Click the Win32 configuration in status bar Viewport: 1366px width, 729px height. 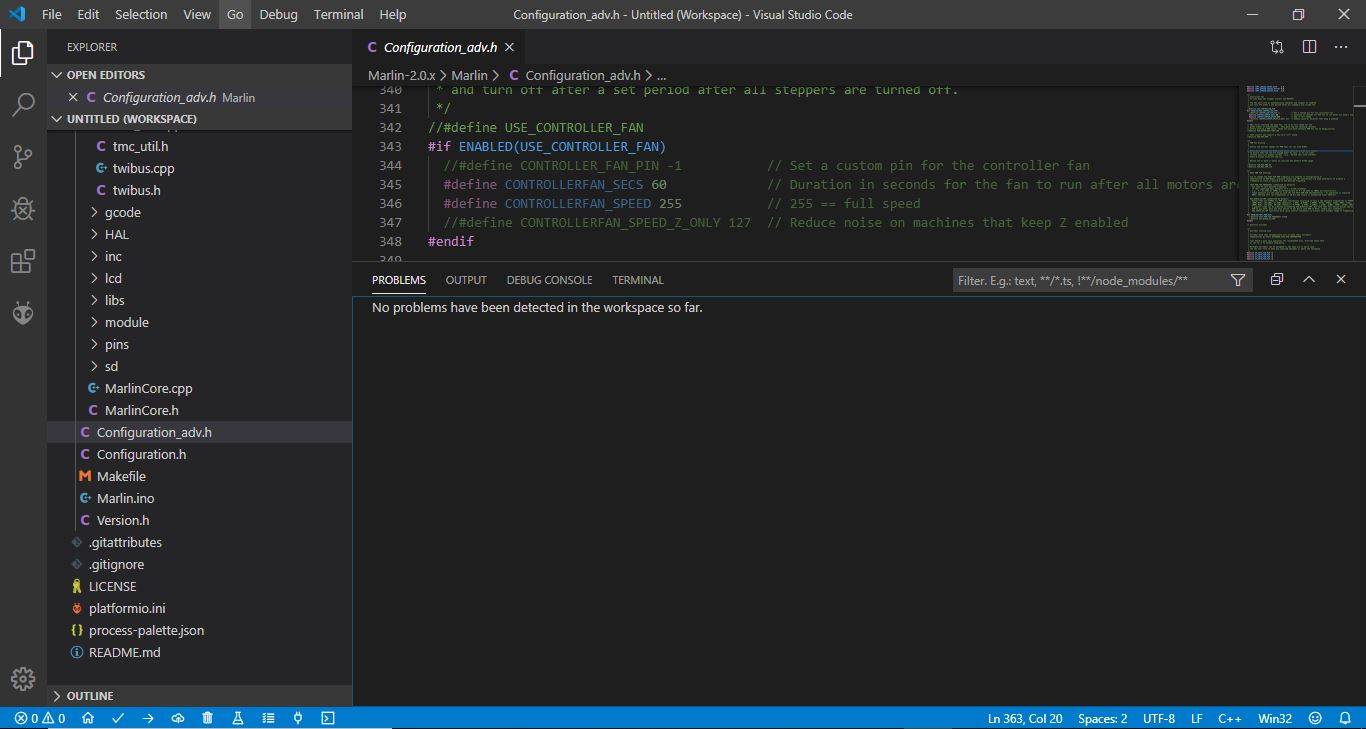(x=1275, y=718)
